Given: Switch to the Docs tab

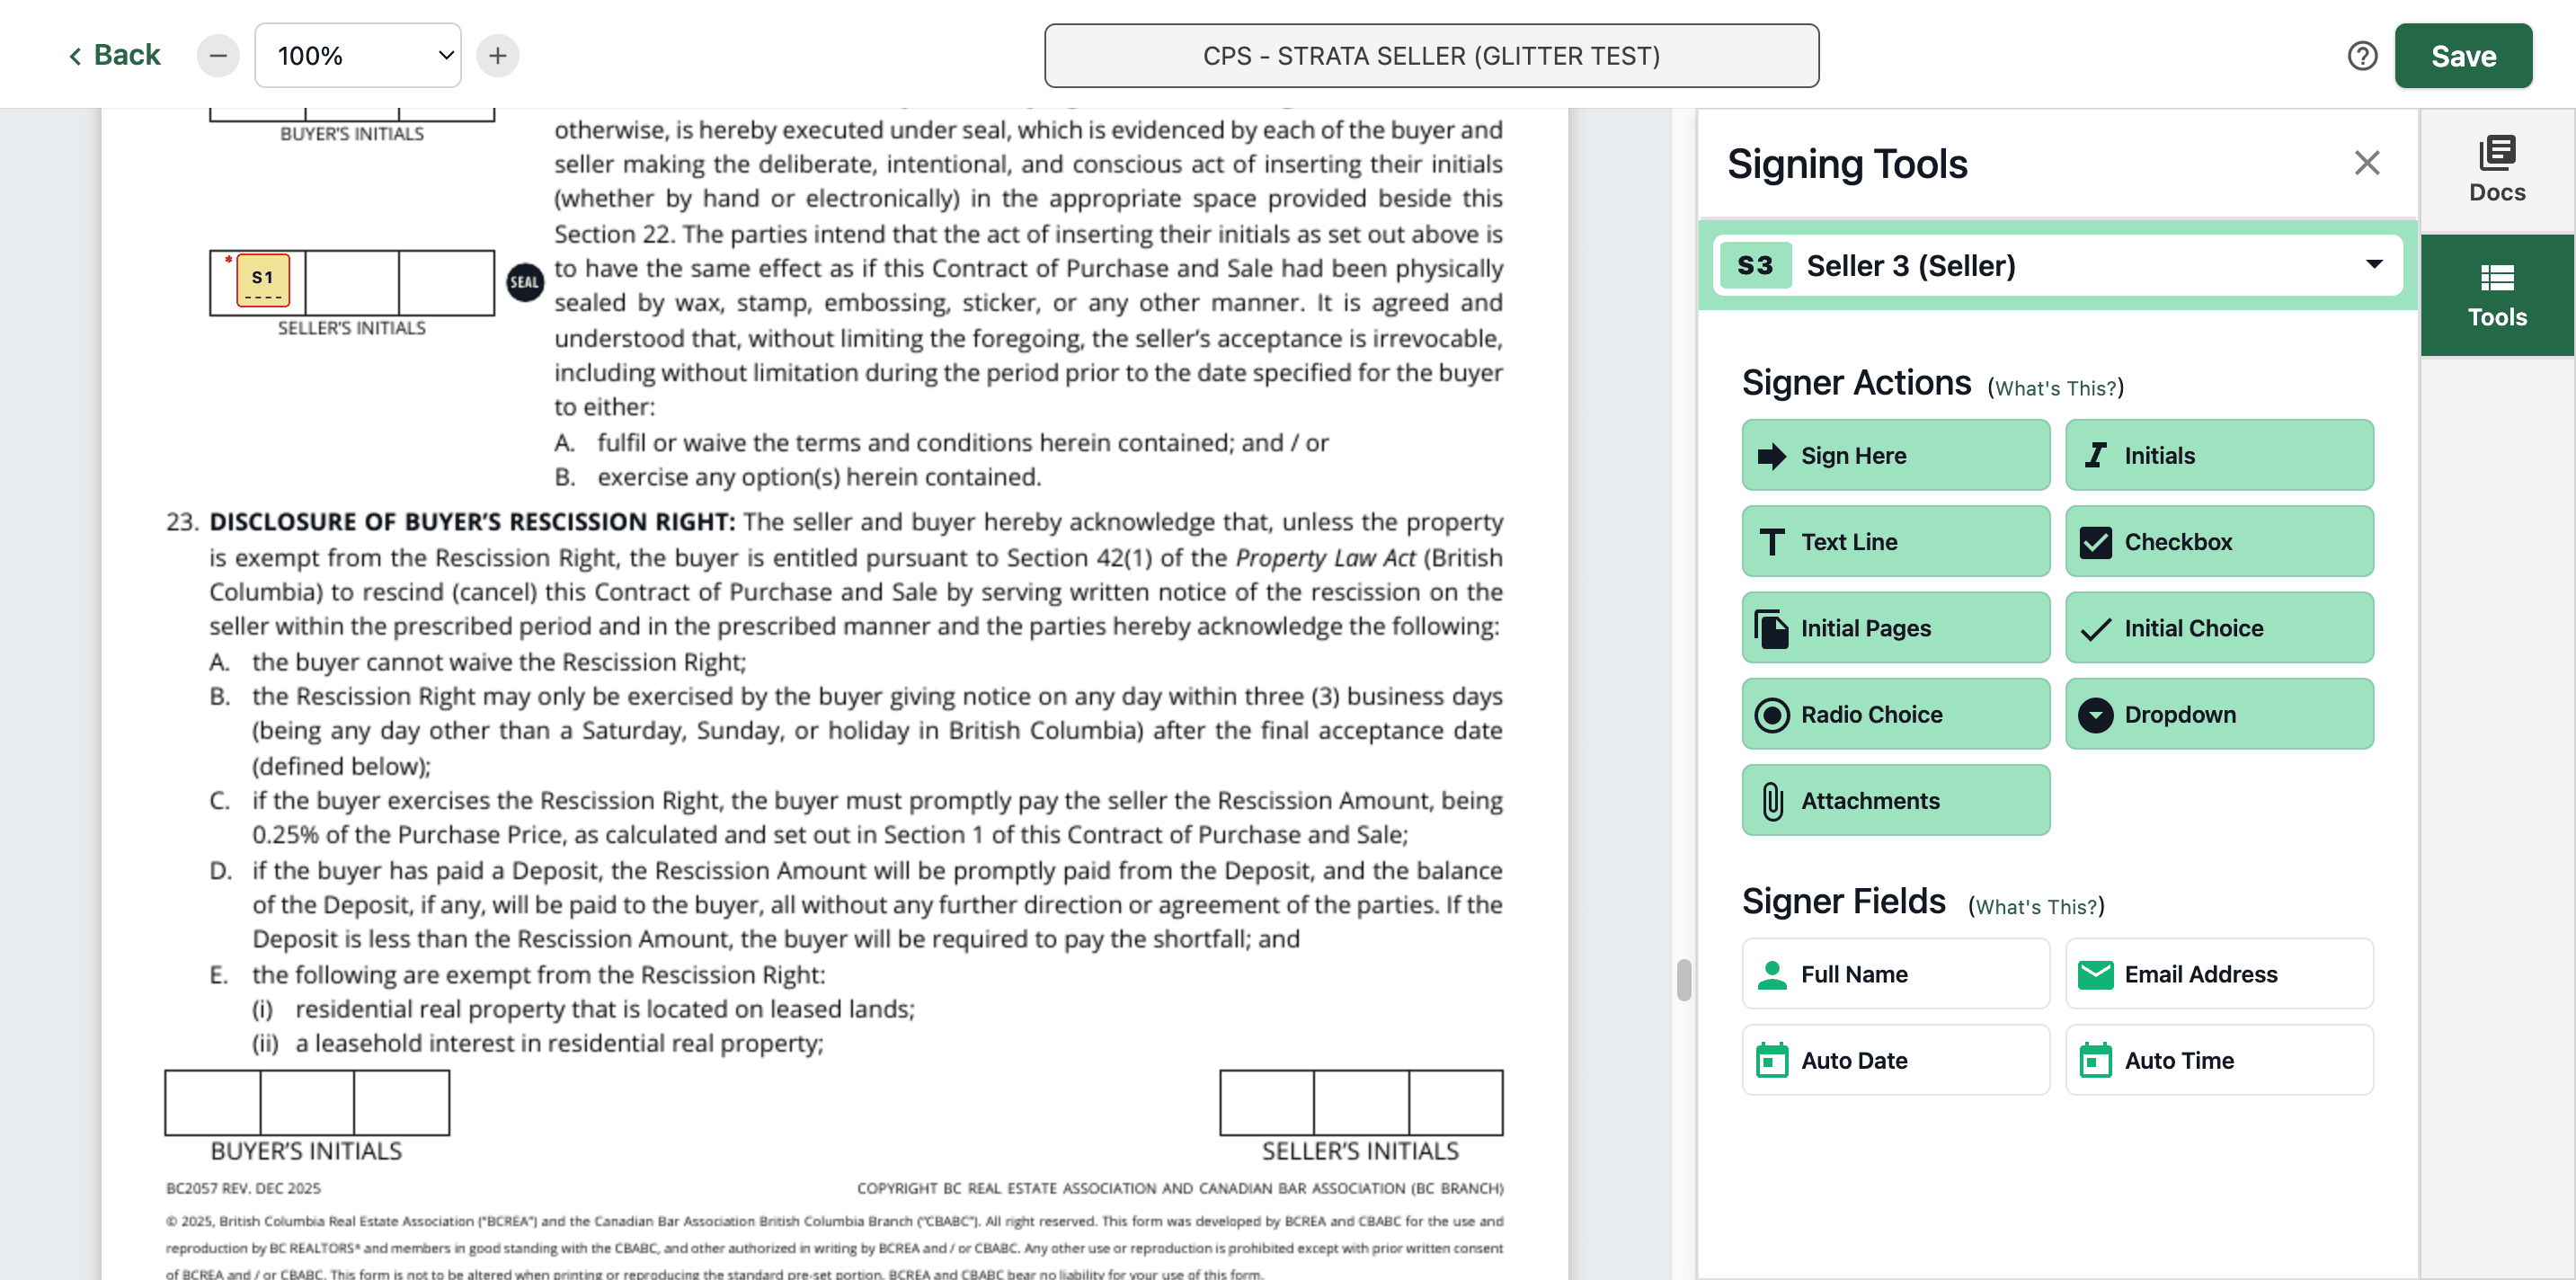Looking at the screenshot, I should point(2497,170).
